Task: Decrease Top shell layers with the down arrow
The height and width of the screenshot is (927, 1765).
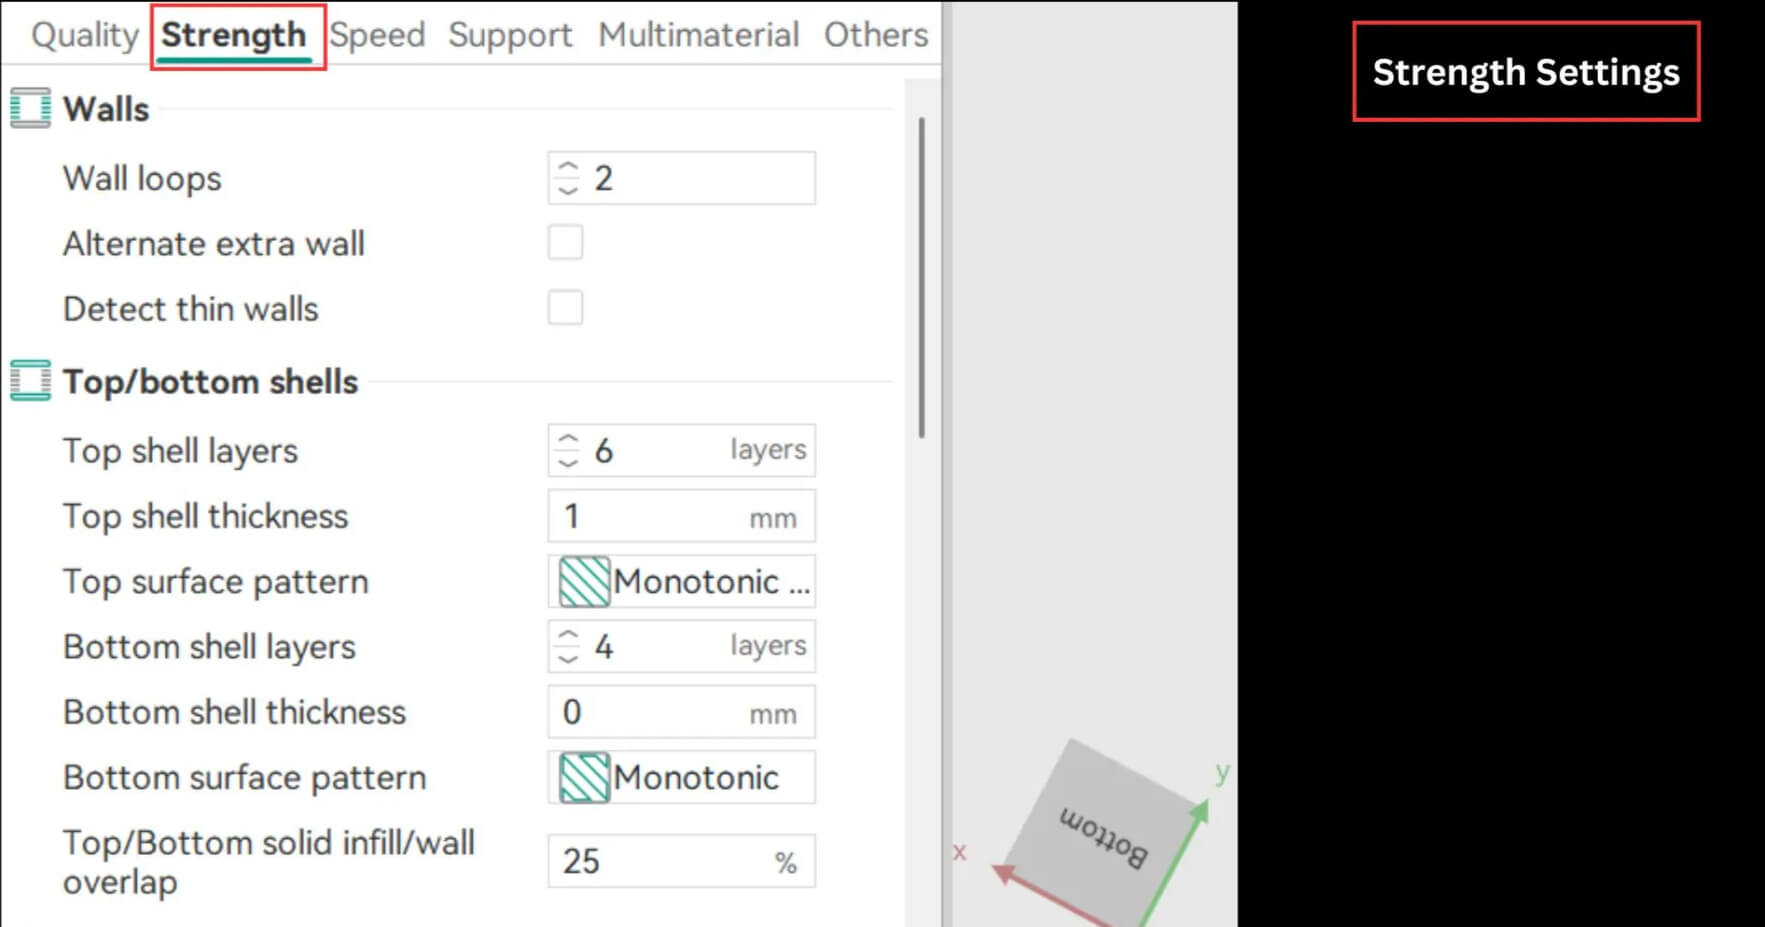Action: (x=568, y=462)
